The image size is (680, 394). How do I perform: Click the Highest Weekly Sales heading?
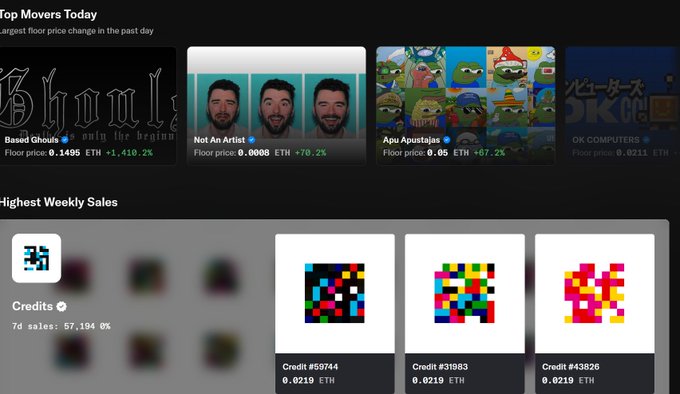pos(59,202)
